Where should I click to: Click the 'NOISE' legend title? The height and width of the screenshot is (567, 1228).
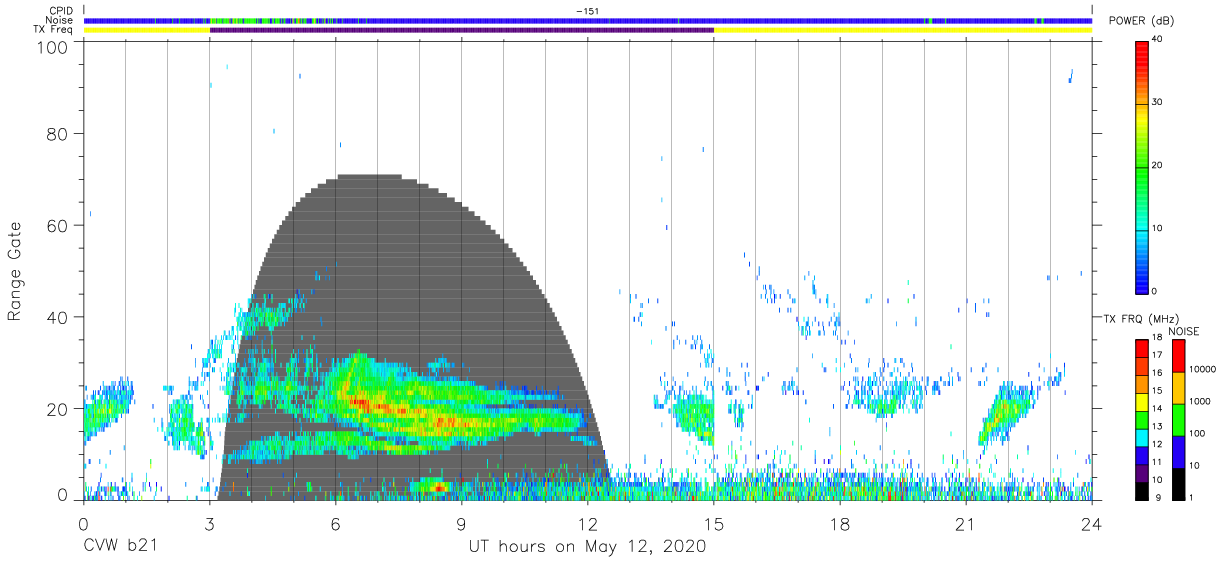point(1184,331)
